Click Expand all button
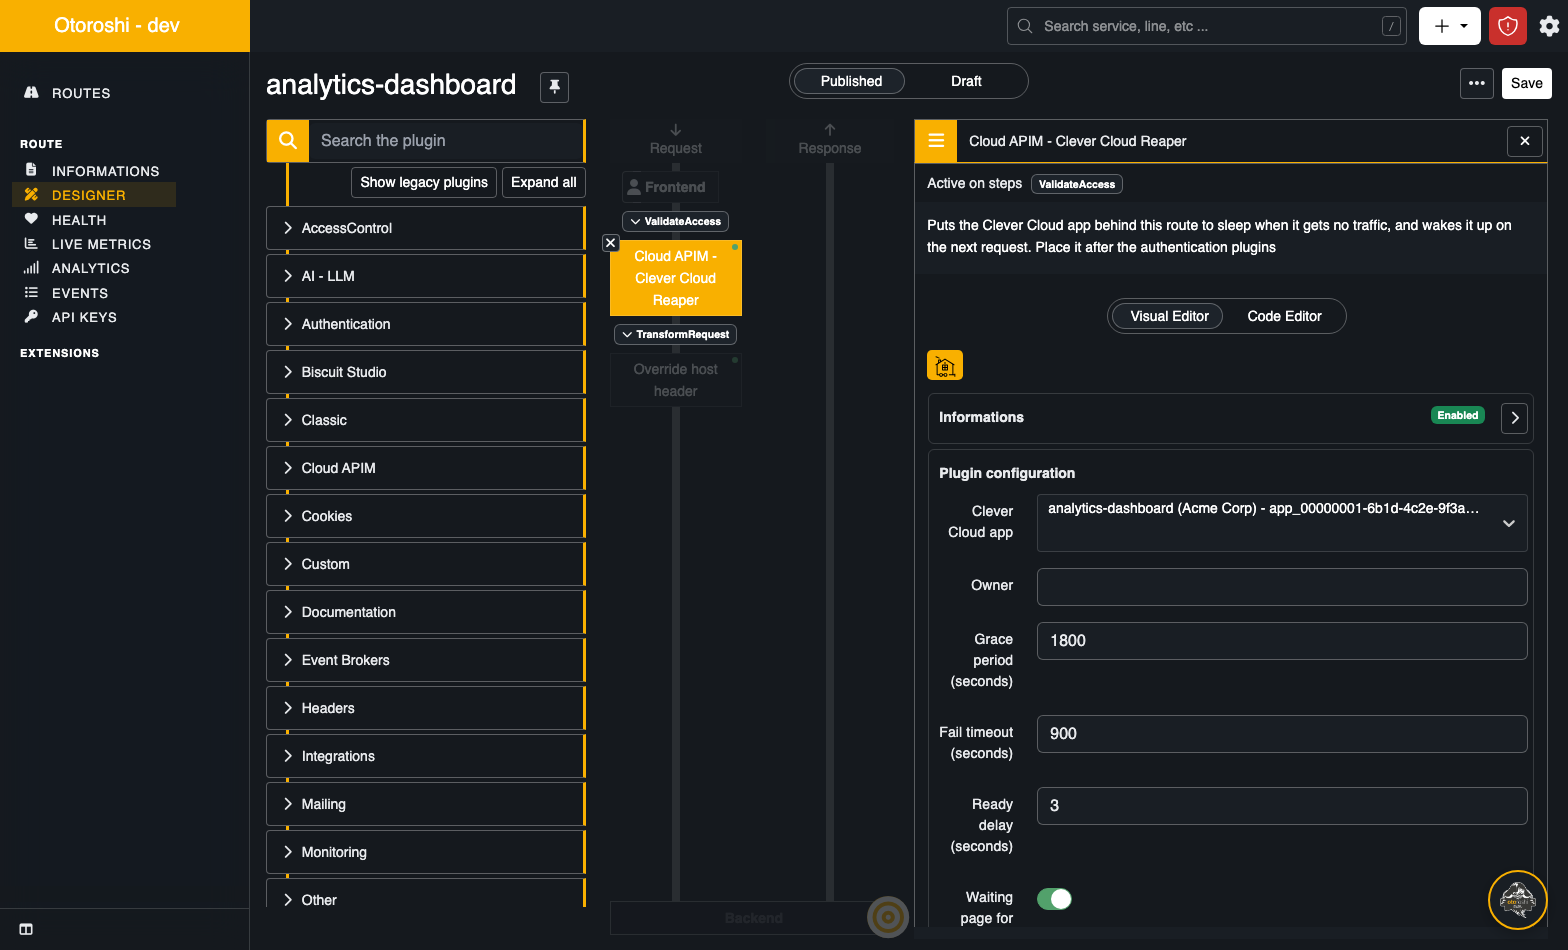Viewport: 1568px width, 950px height. tap(543, 182)
